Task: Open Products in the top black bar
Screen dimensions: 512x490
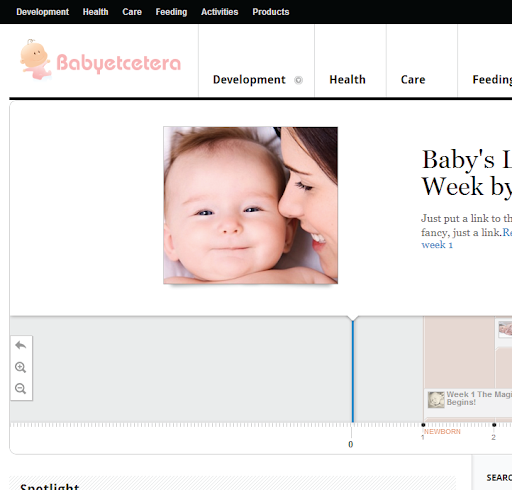Action: pyautogui.click(x=271, y=12)
